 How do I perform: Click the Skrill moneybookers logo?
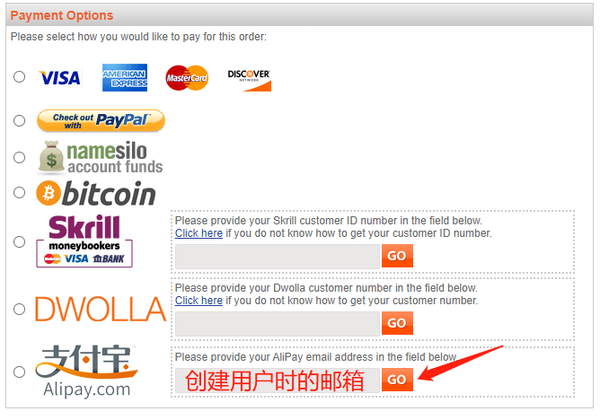(85, 241)
